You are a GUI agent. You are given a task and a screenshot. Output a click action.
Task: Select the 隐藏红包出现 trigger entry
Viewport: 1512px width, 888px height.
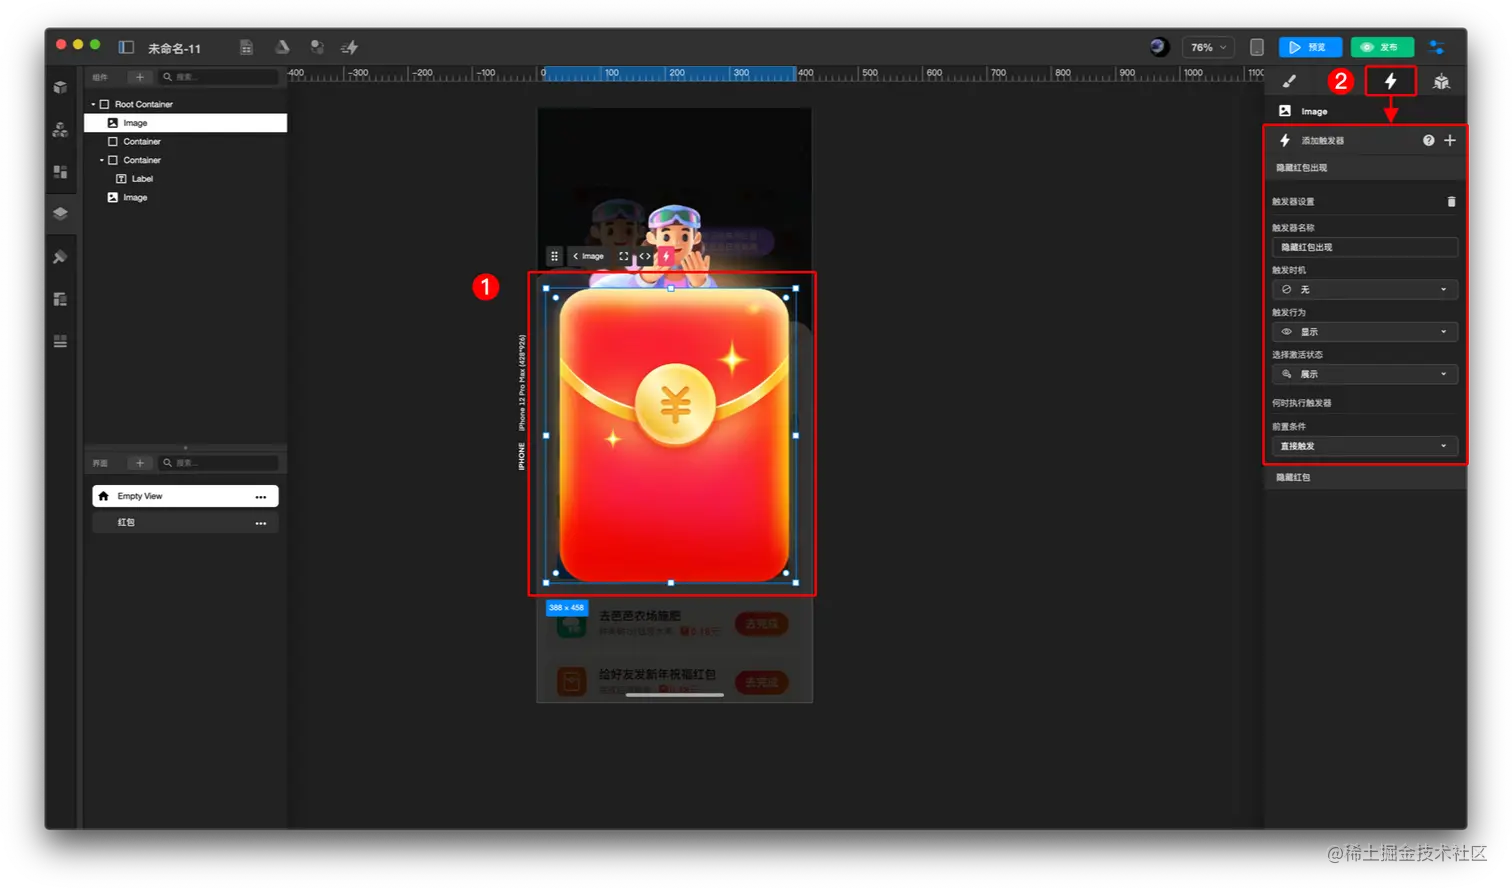[1364, 168]
